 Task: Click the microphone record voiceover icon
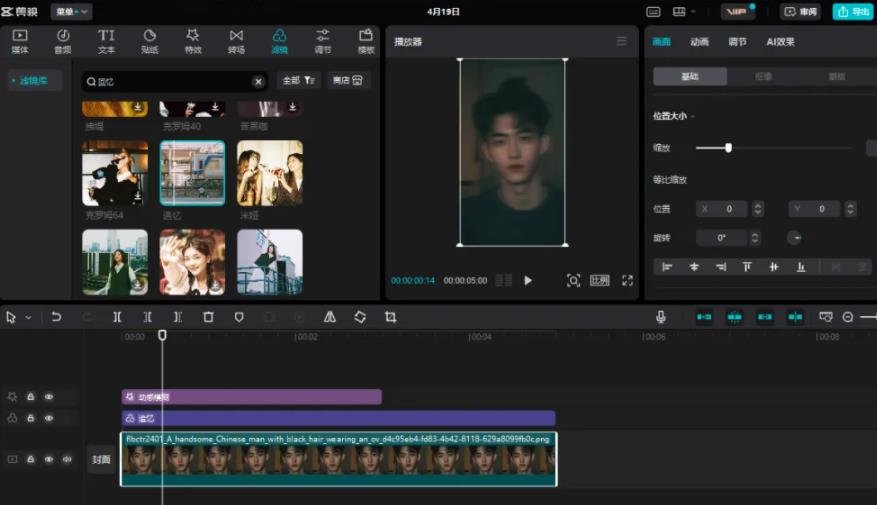click(x=661, y=317)
